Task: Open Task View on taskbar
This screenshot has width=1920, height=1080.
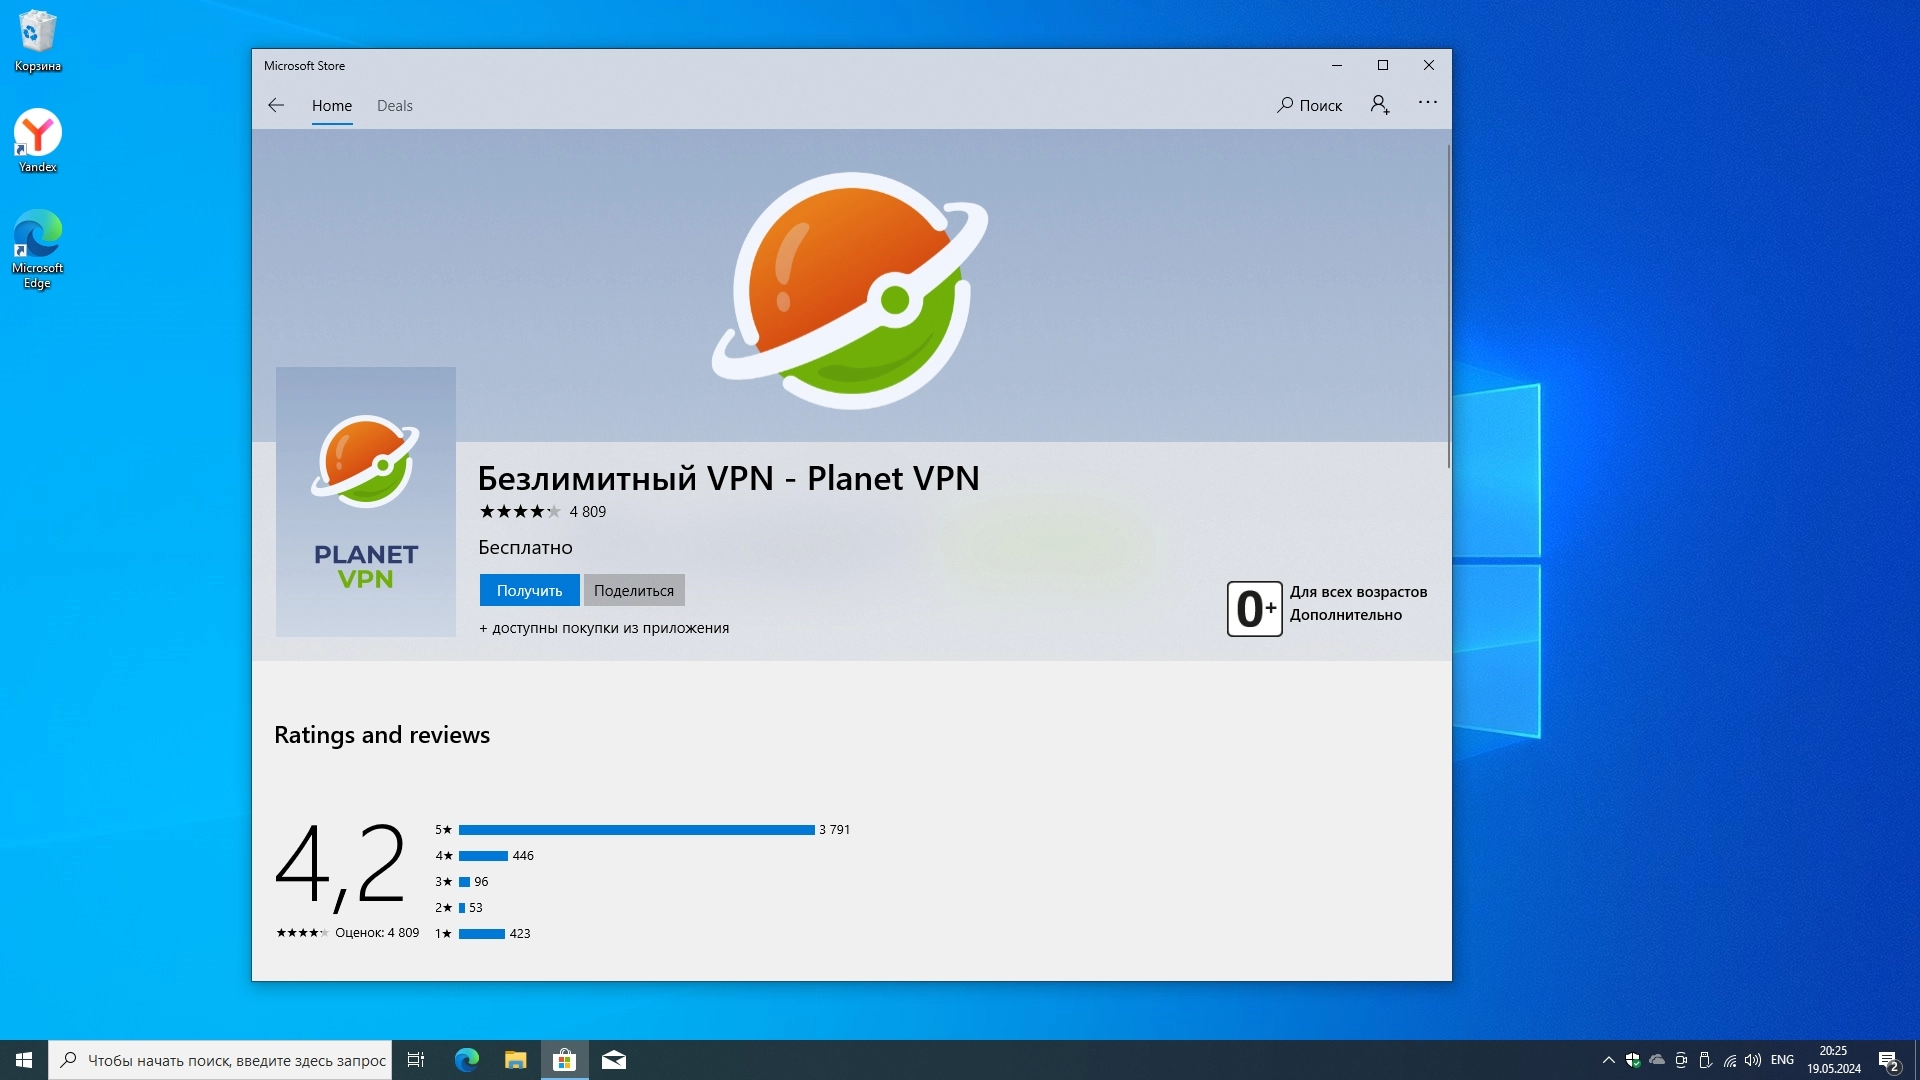Action: 416,1060
